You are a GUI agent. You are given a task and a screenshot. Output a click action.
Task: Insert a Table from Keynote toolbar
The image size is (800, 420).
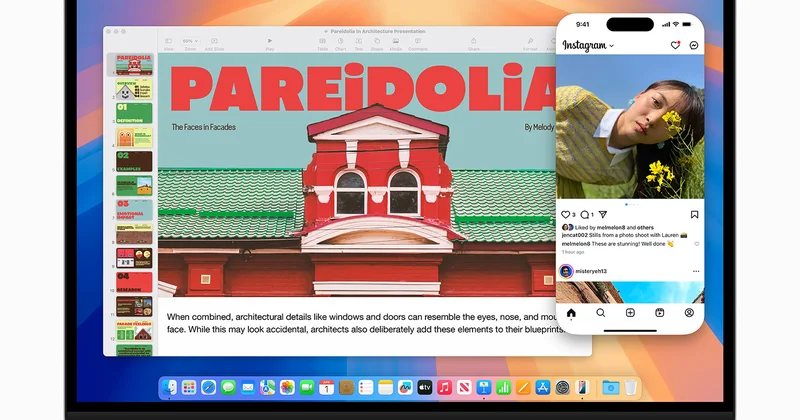point(322,43)
